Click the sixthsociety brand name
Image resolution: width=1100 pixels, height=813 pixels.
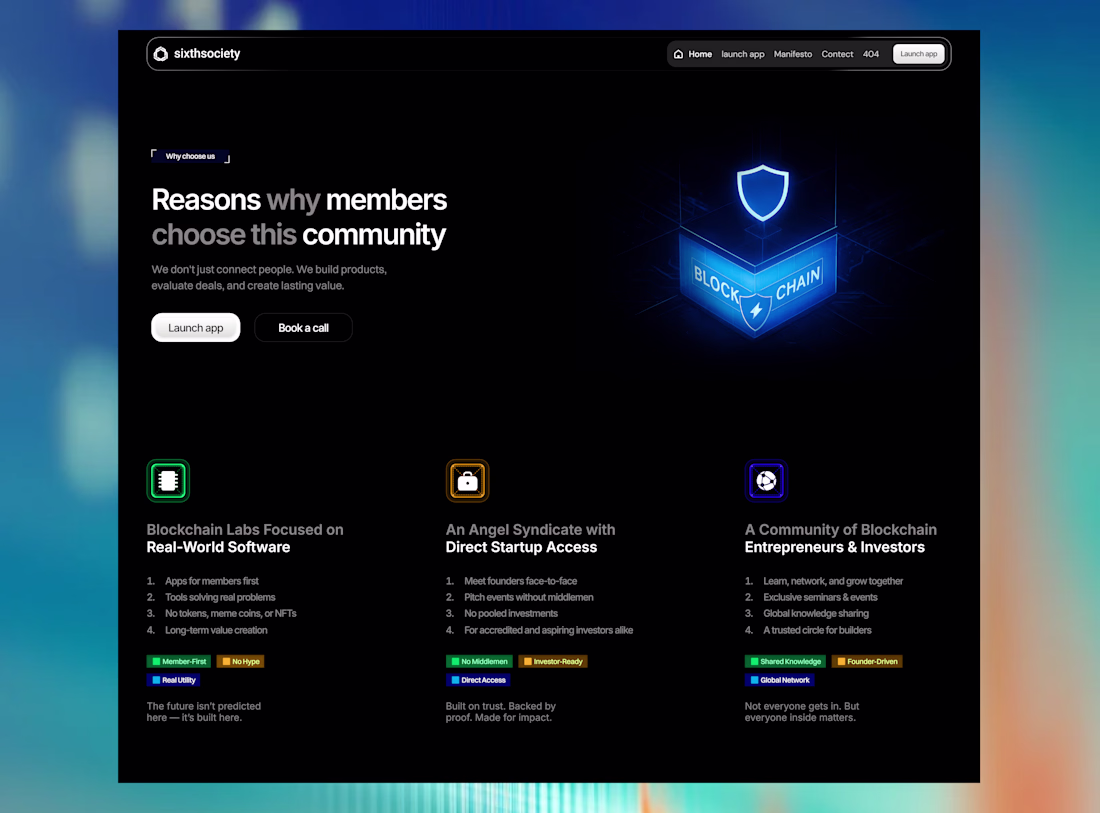pyautogui.click(x=207, y=53)
